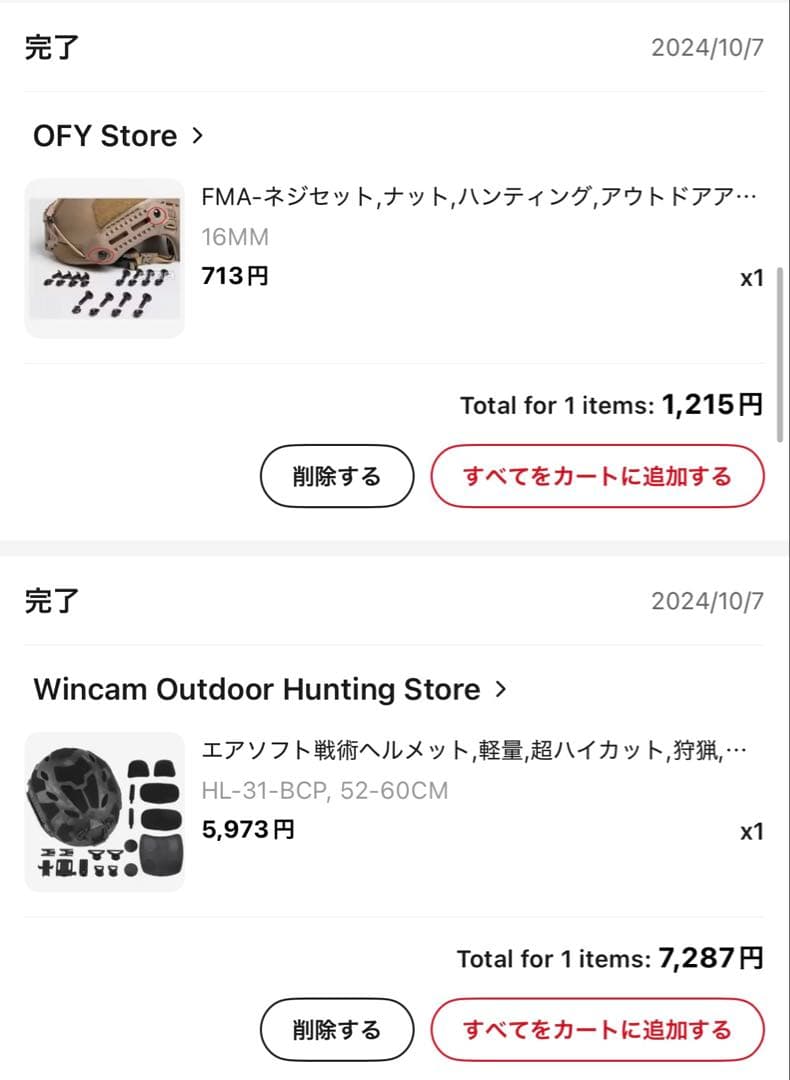View FMA screw set product thumbnail
This screenshot has height=1080, width=790.
pos(104,258)
